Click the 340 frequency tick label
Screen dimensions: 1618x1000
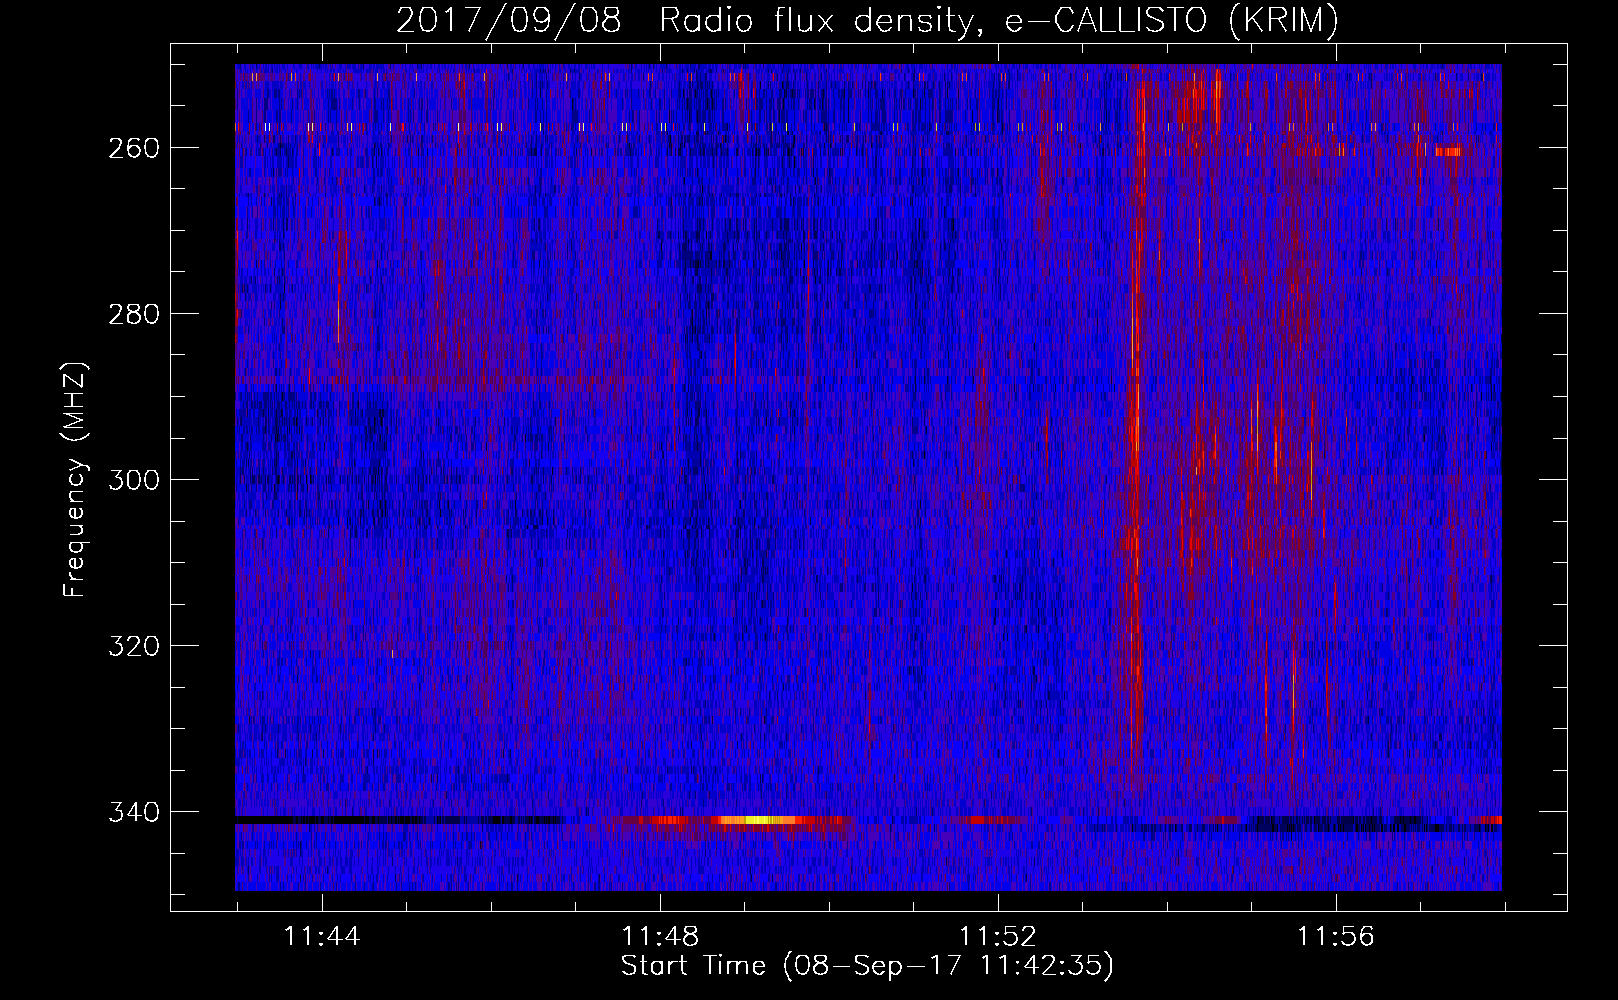point(134,812)
